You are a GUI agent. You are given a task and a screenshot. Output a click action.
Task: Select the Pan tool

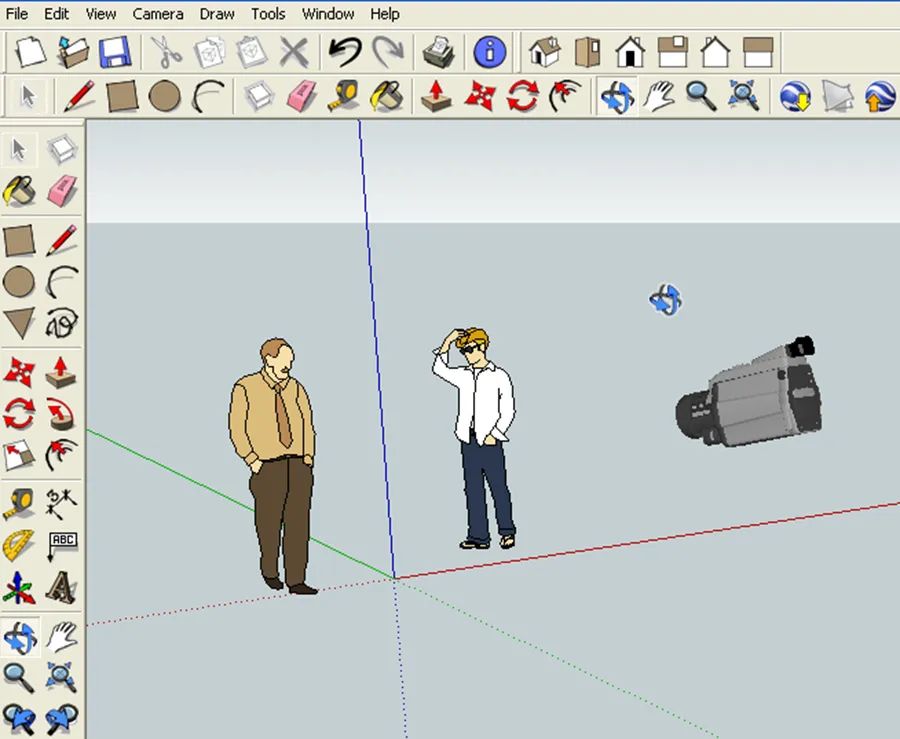660,95
